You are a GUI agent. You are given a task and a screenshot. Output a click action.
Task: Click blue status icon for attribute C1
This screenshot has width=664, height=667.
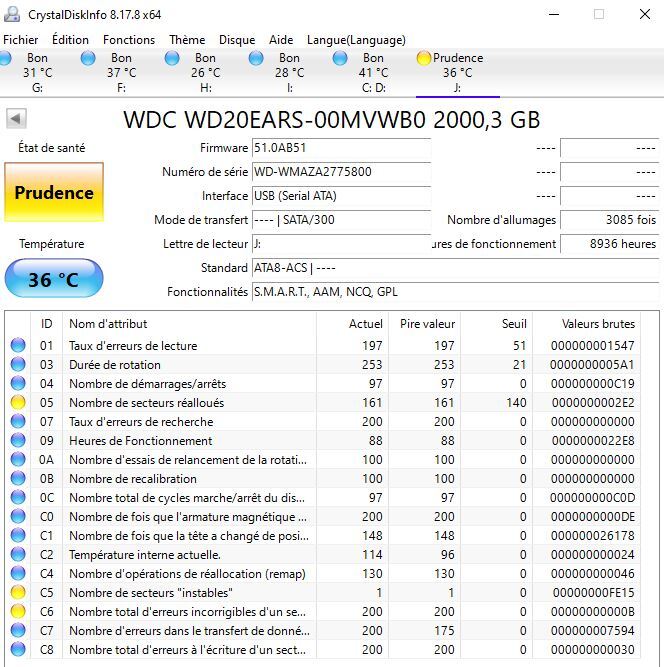18,535
